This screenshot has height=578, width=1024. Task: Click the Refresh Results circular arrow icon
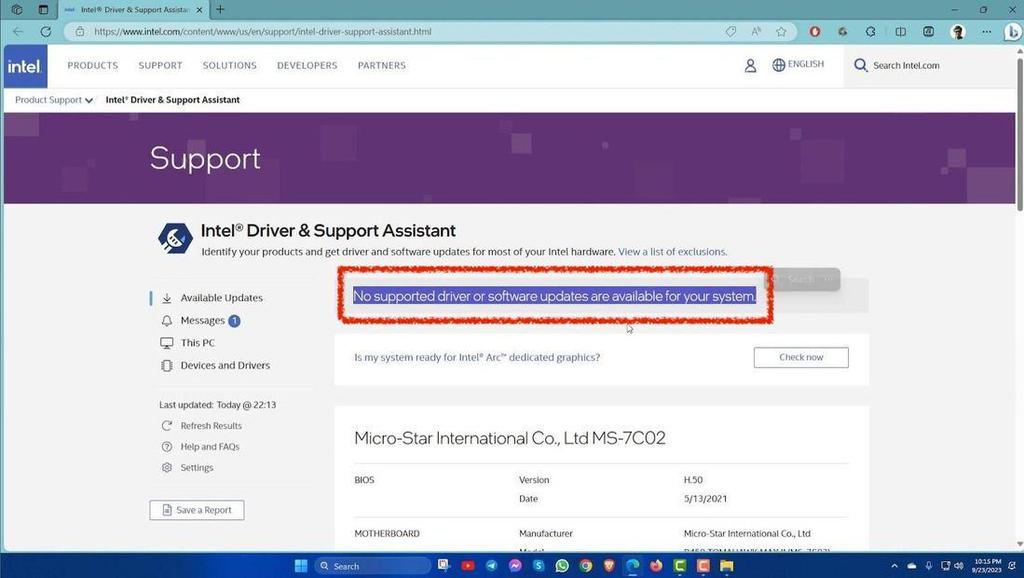166,425
